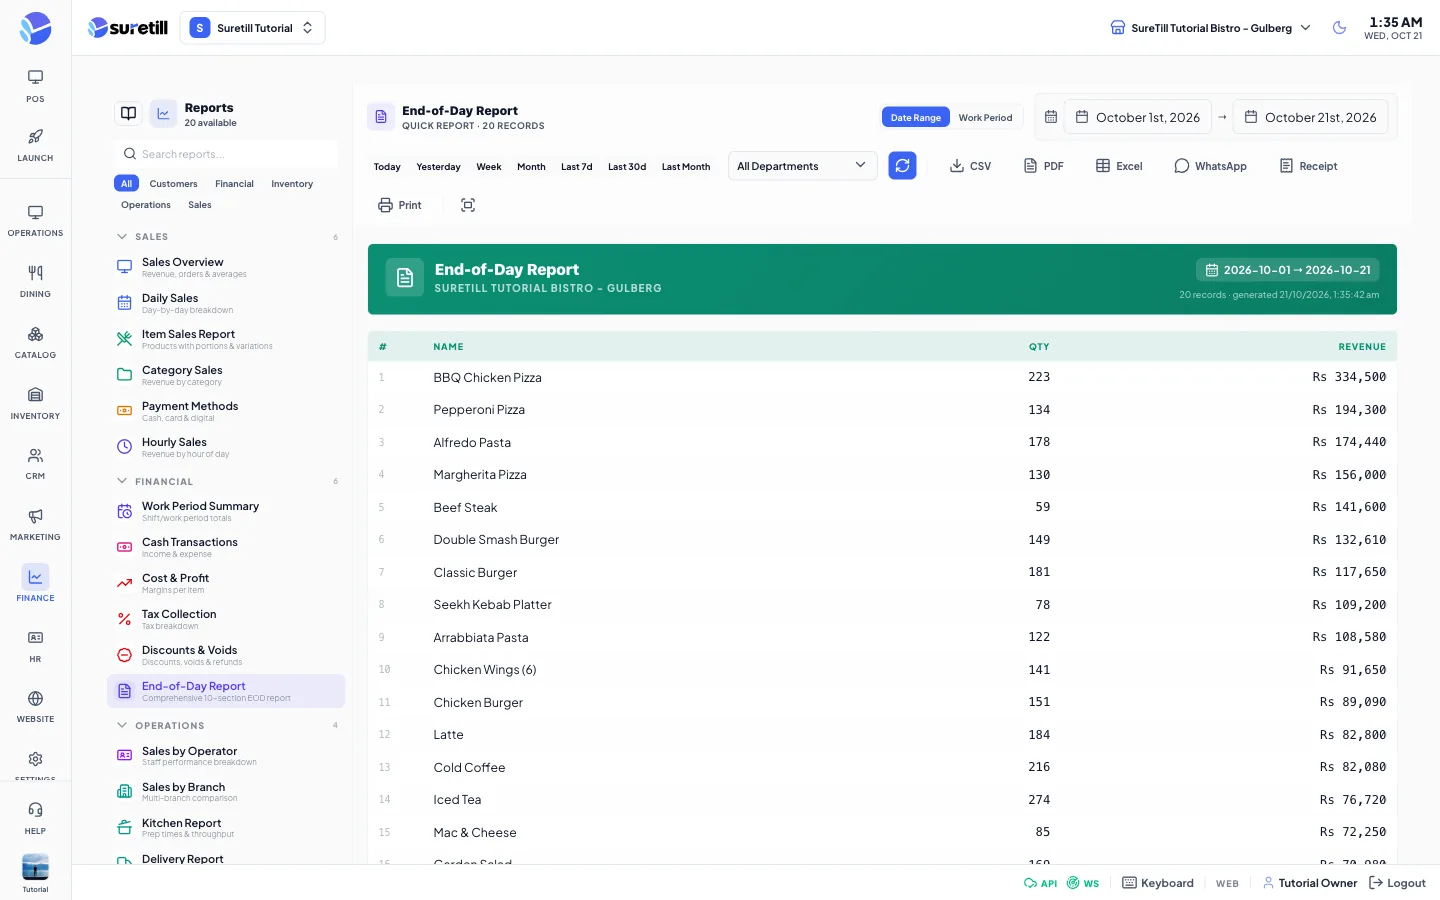Click the book icon beside Reports
This screenshot has height=900, width=1440.
(129, 114)
